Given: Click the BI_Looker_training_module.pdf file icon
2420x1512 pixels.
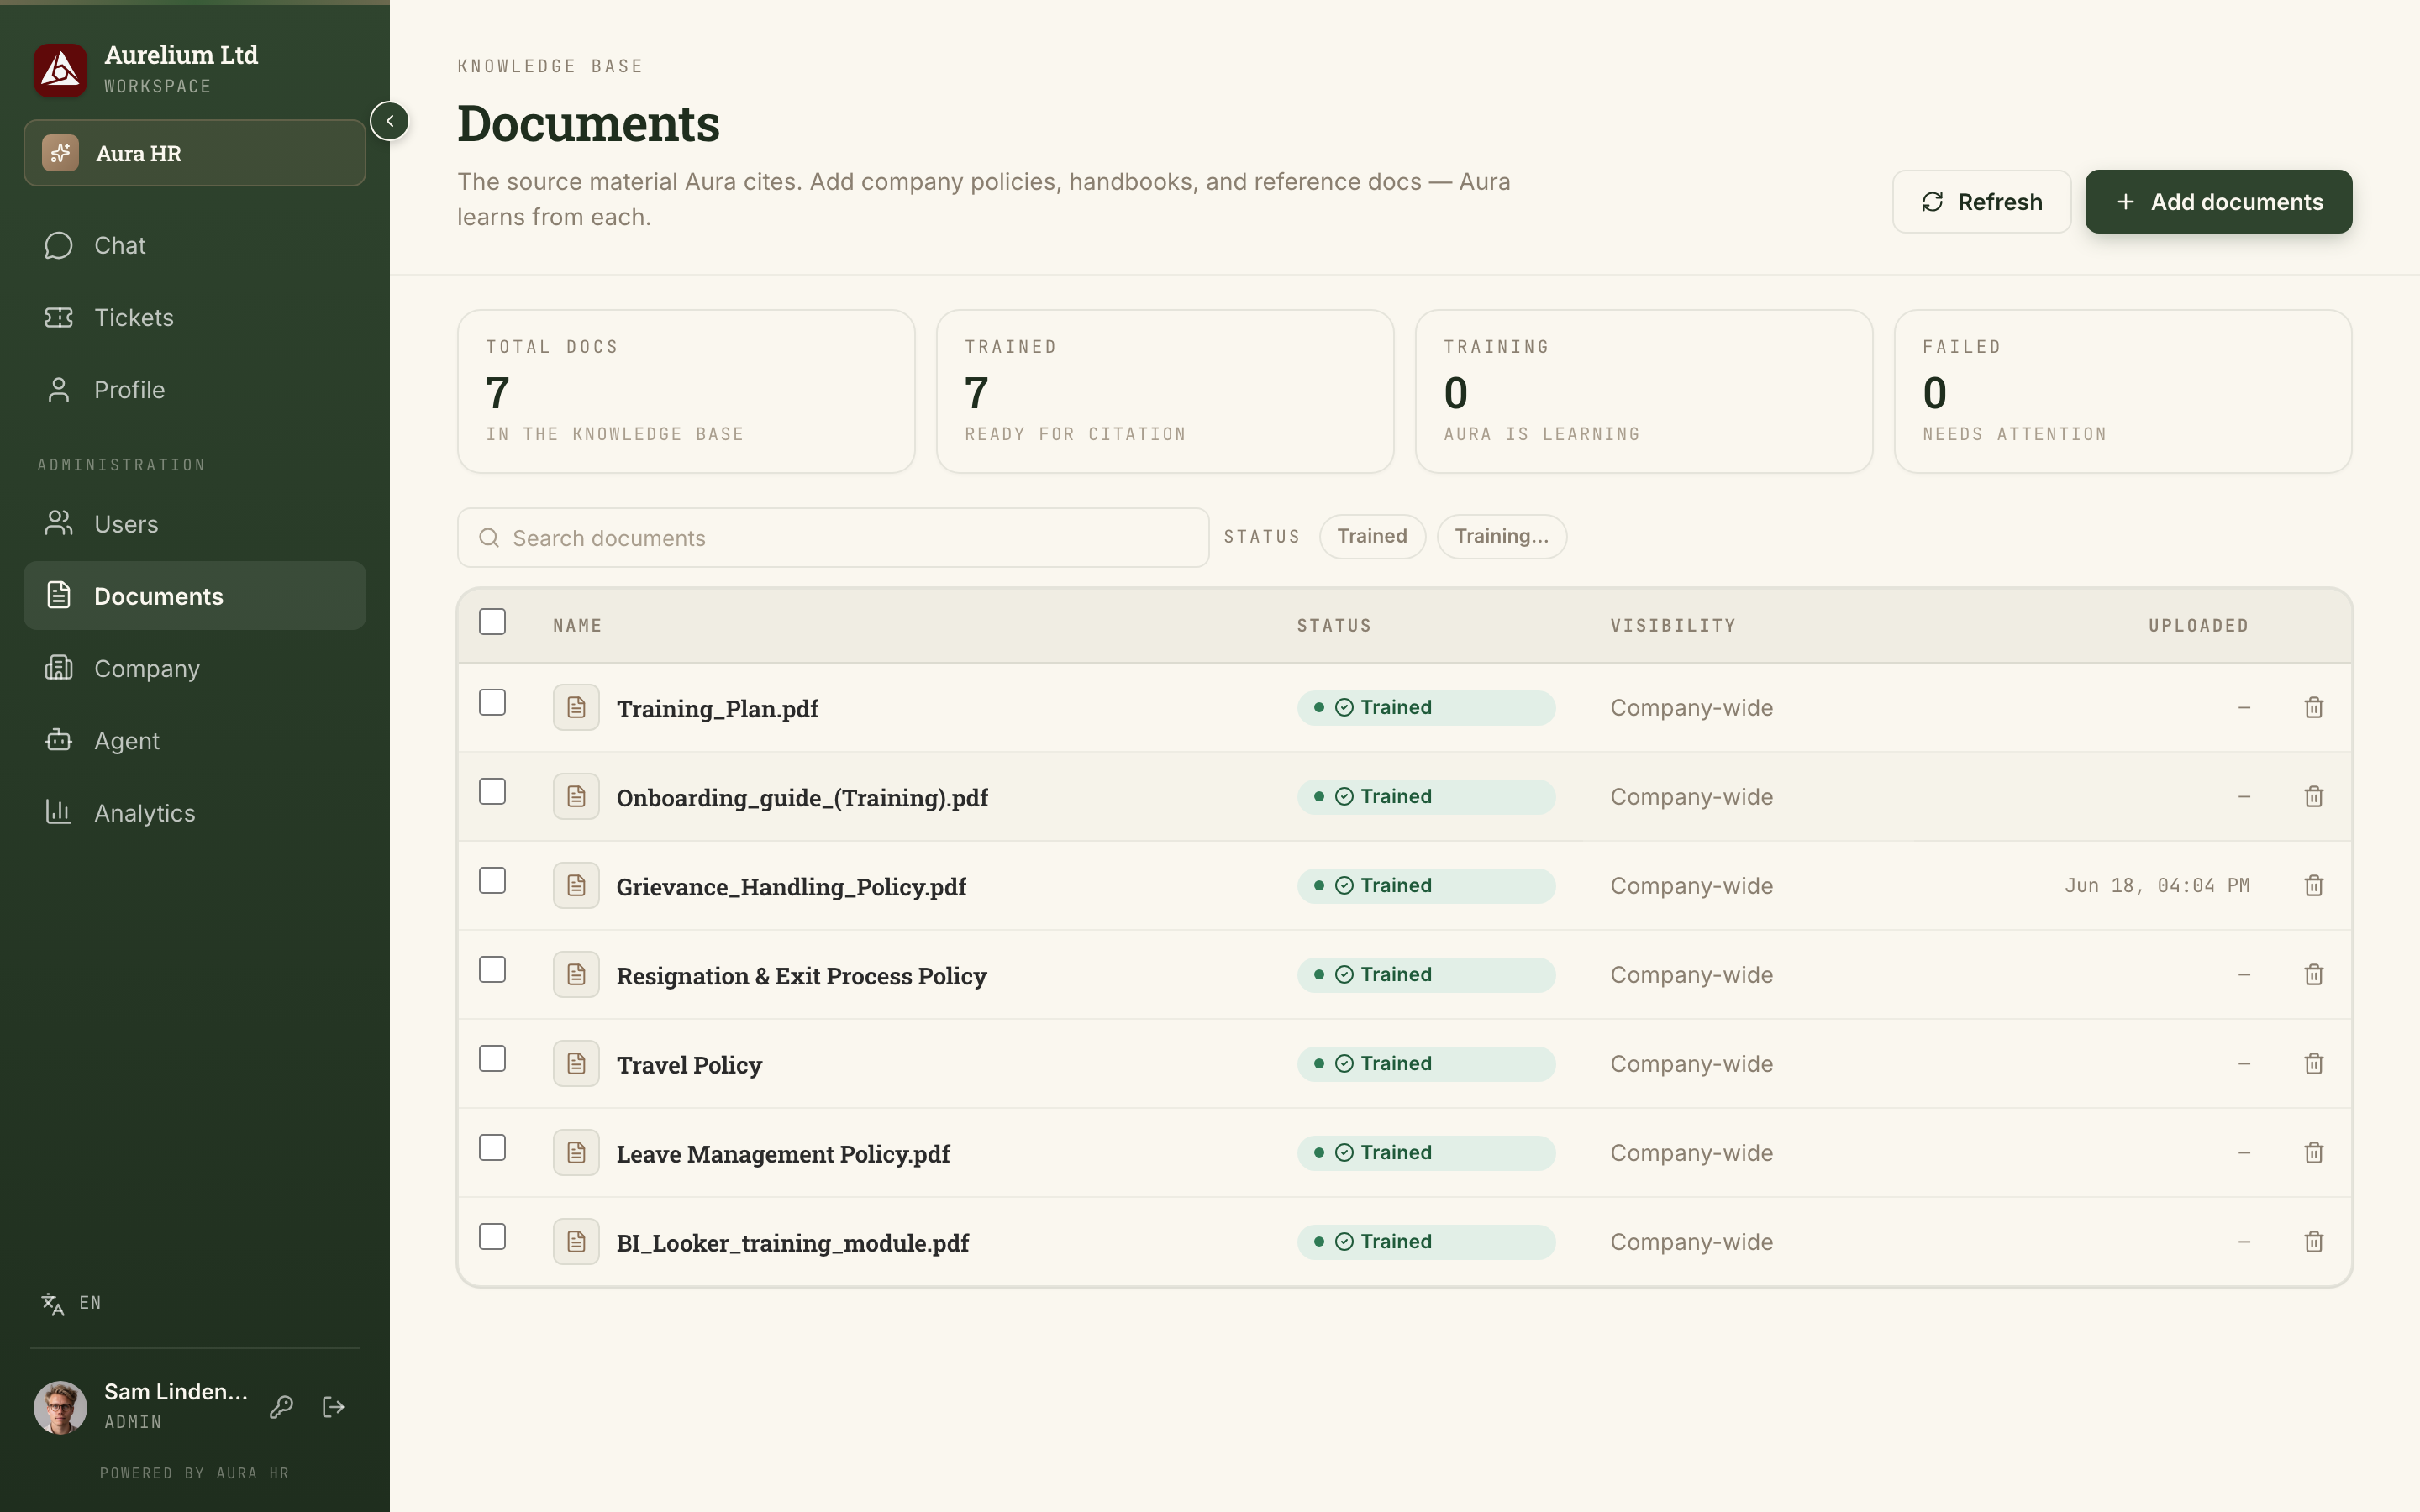Looking at the screenshot, I should point(576,1242).
